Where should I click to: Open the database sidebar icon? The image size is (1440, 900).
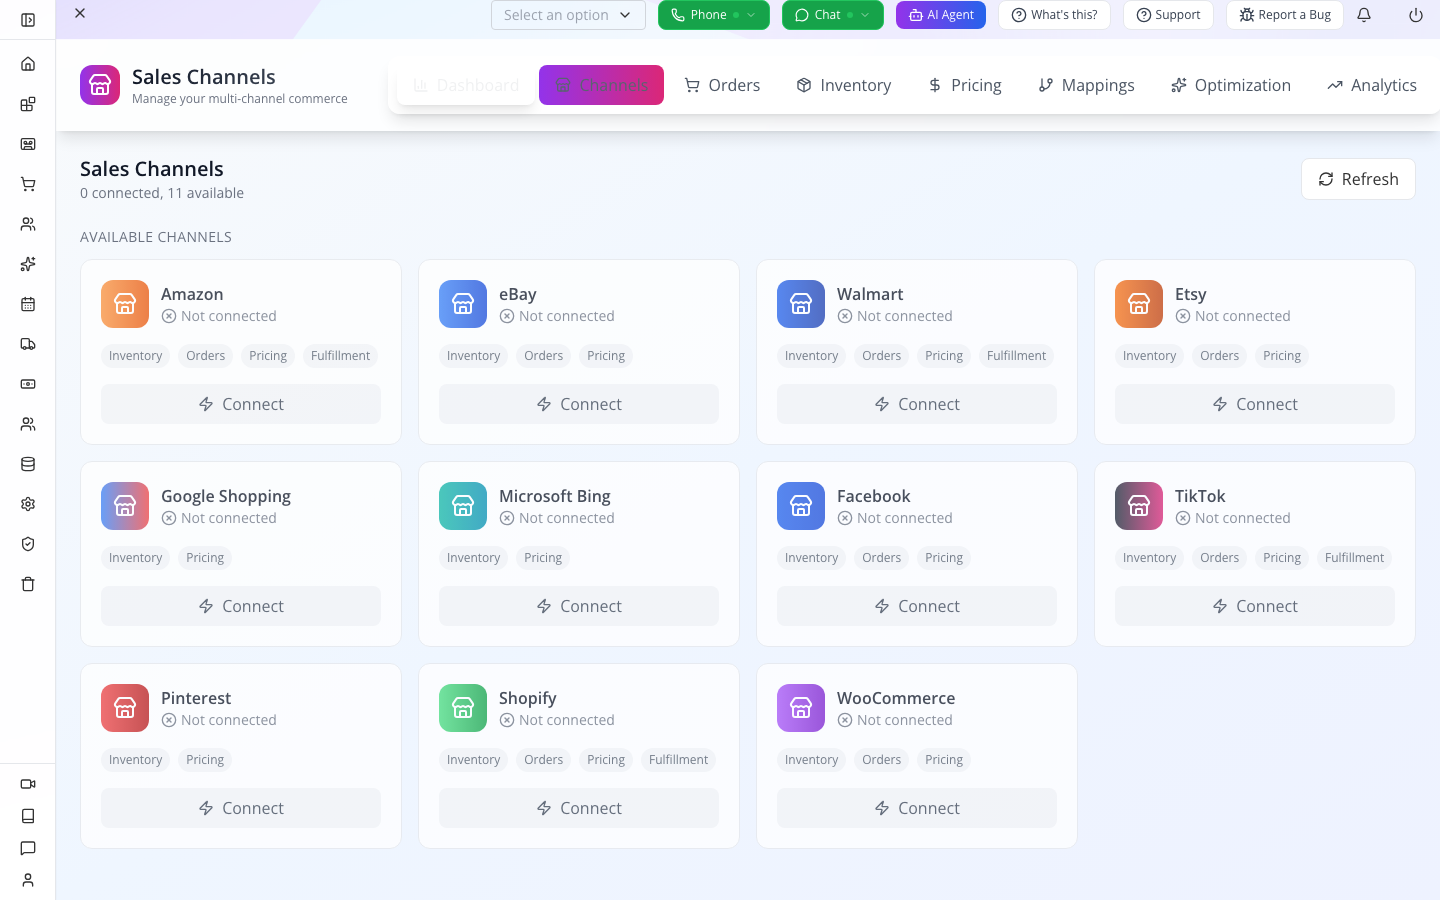pyautogui.click(x=28, y=464)
